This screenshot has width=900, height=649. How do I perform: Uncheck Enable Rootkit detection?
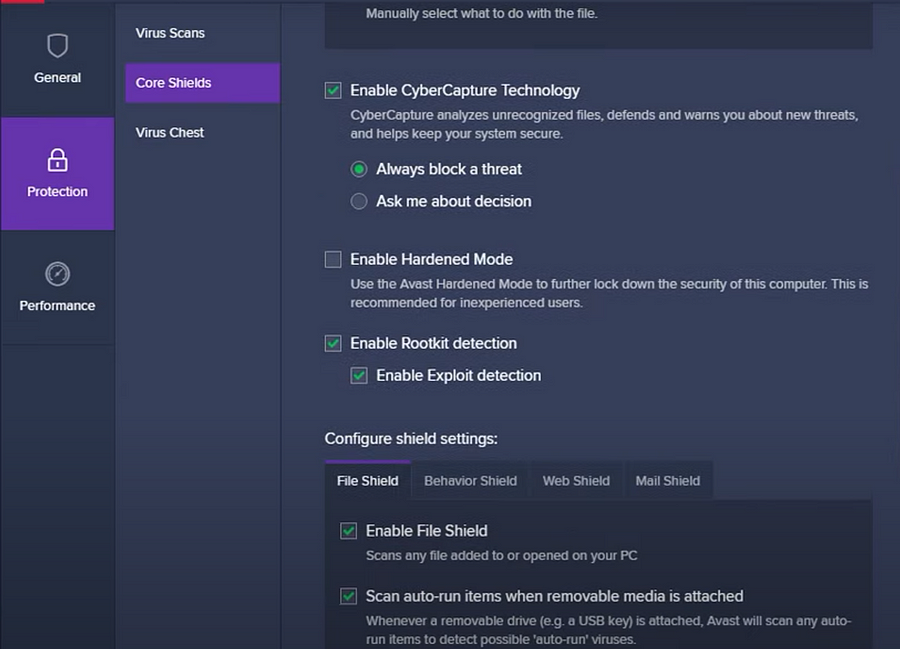click(x=333, y=343)
